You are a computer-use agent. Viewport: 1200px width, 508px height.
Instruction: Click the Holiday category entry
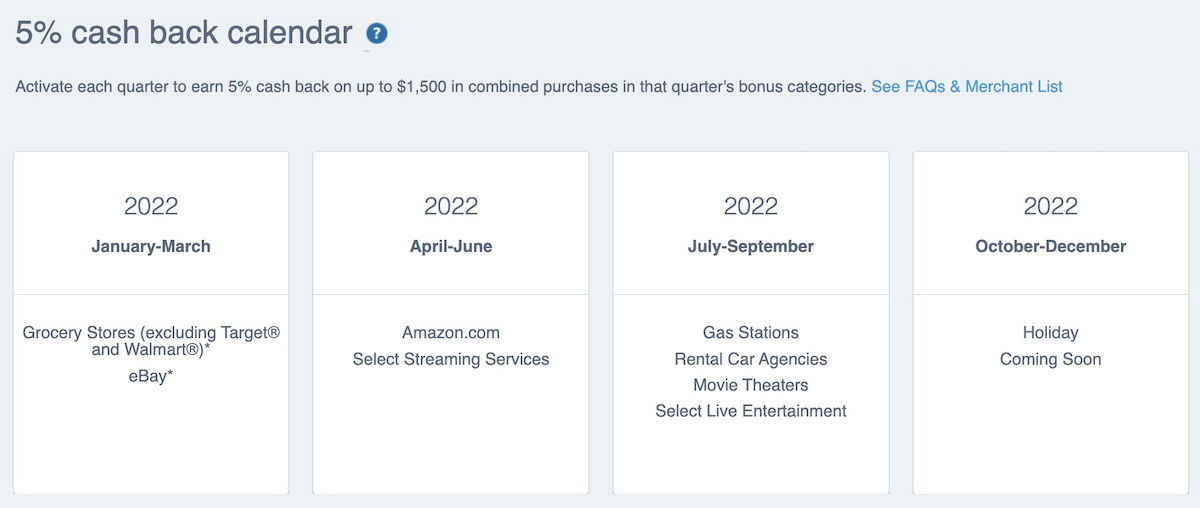[1051, 333]
